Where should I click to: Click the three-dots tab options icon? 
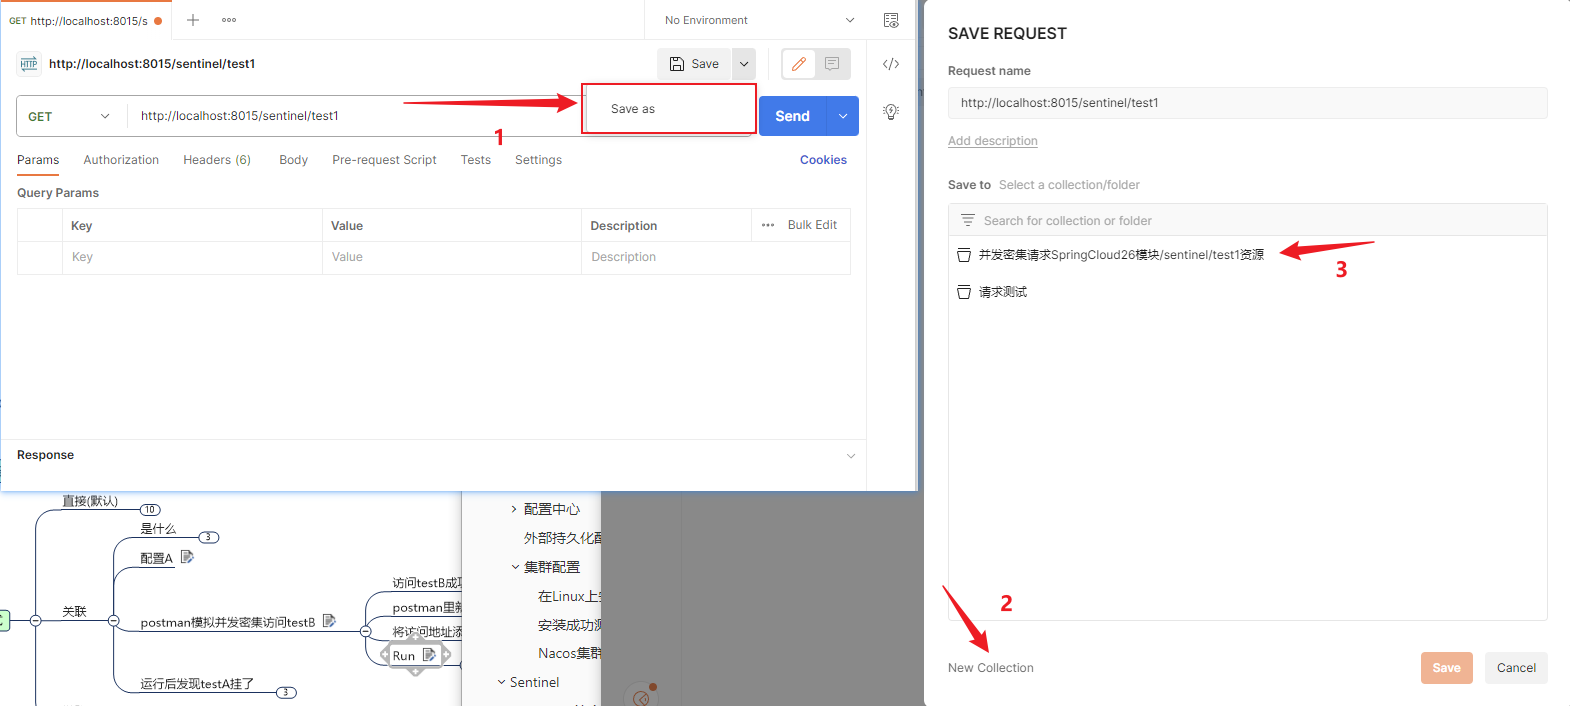[x=229, y=20]
